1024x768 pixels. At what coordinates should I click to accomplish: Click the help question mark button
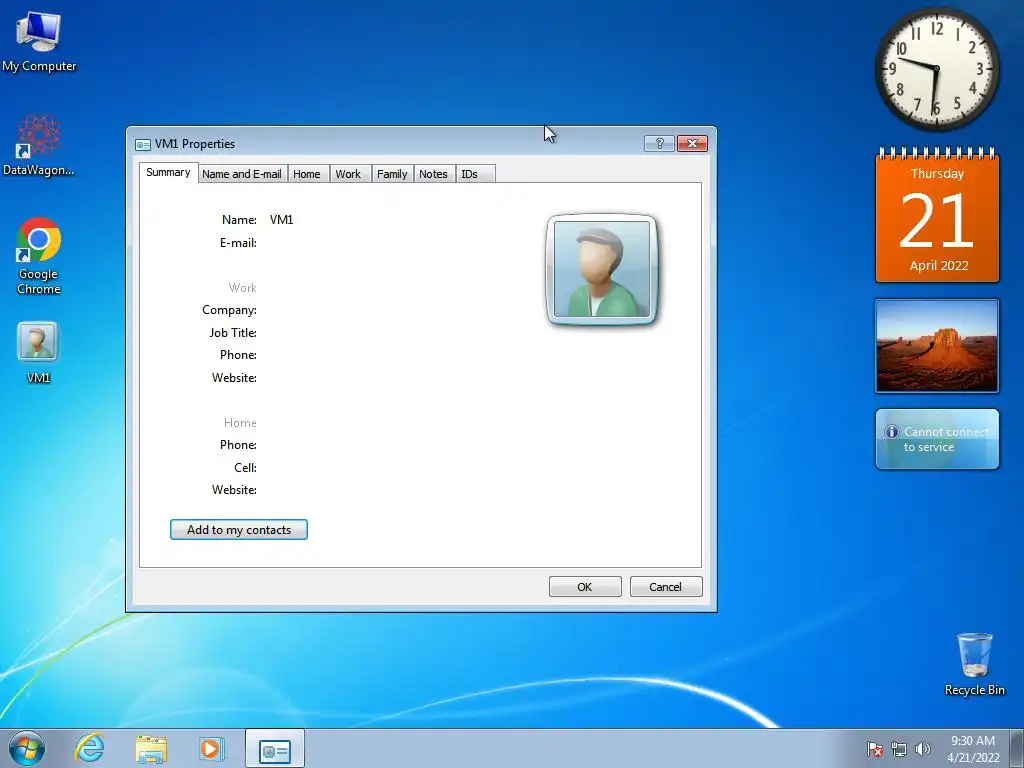point(659,143)
